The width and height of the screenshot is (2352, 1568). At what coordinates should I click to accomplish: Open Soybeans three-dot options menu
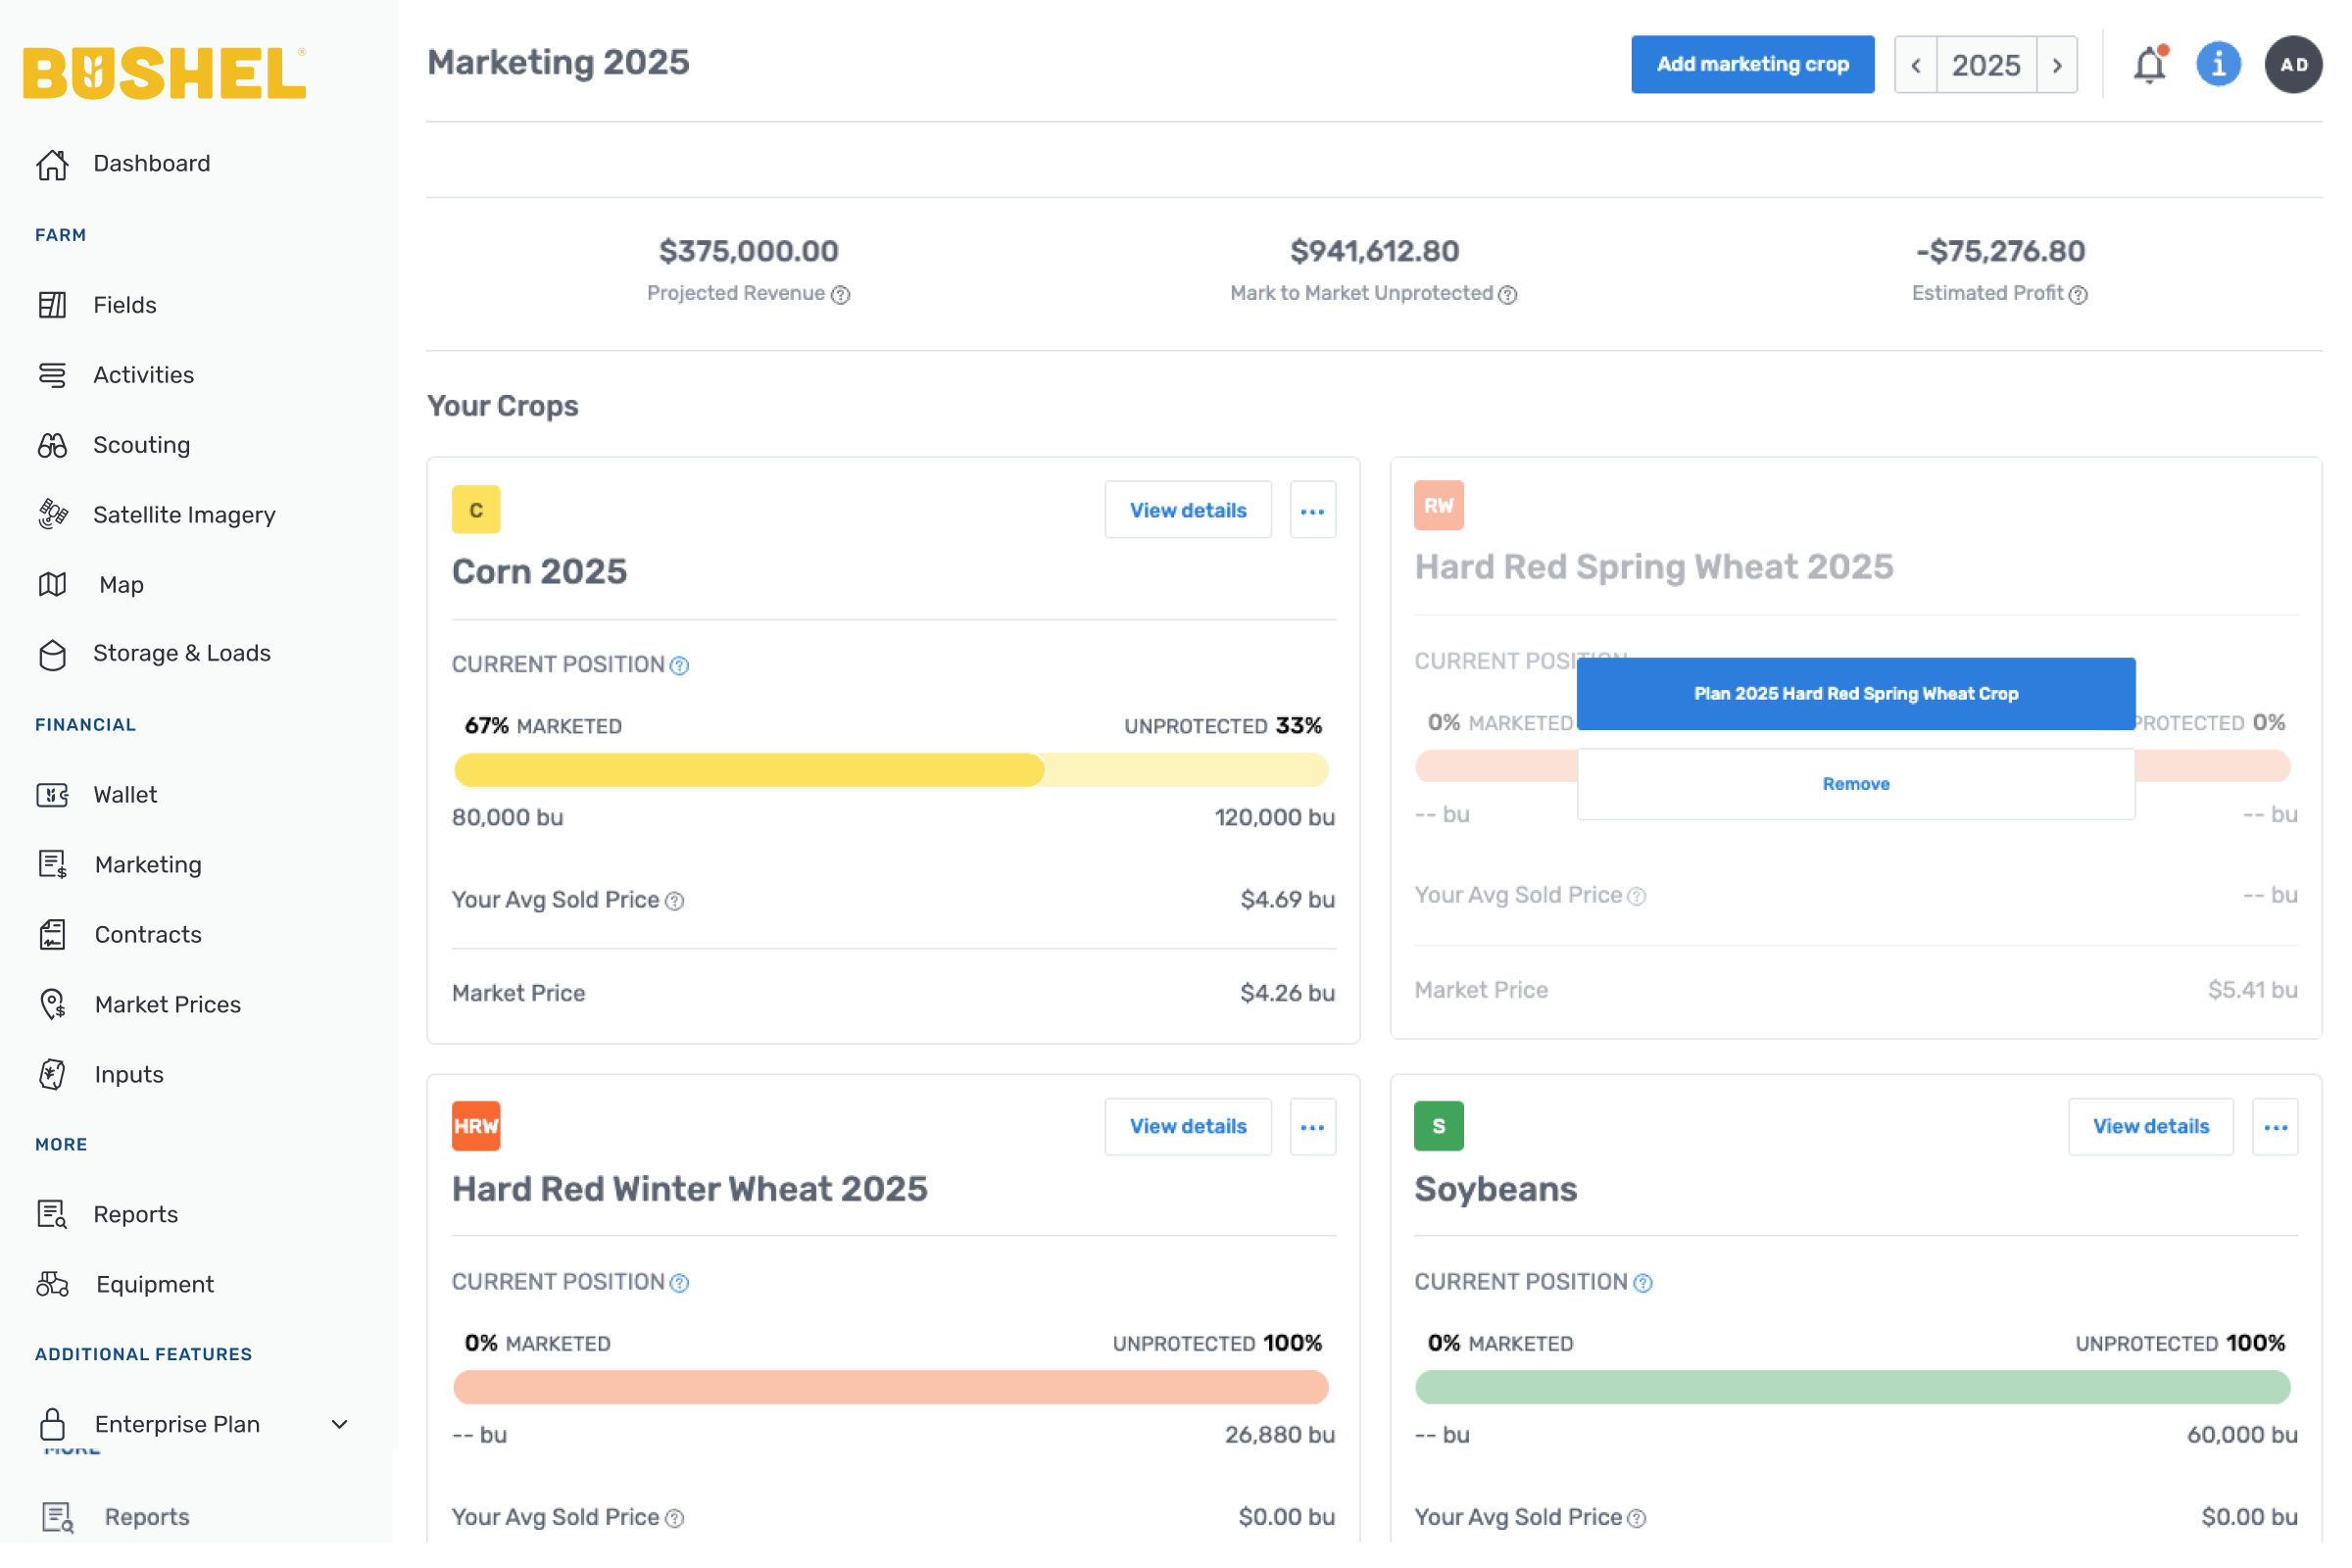2275,1127
